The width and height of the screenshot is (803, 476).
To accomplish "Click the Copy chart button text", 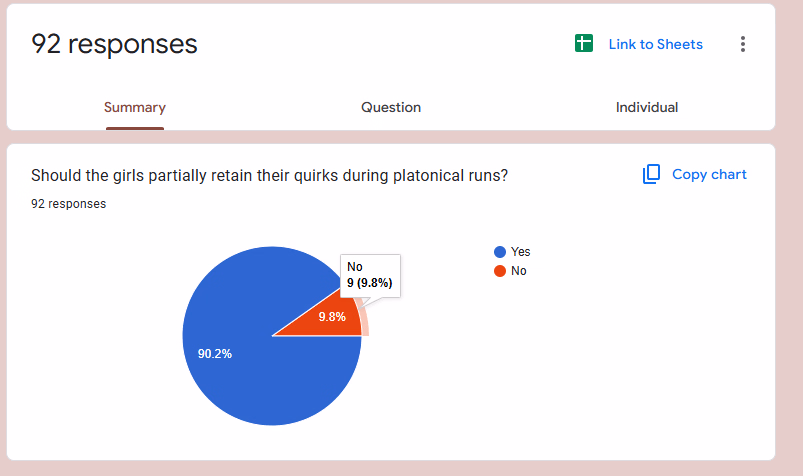I will point(709,174).
